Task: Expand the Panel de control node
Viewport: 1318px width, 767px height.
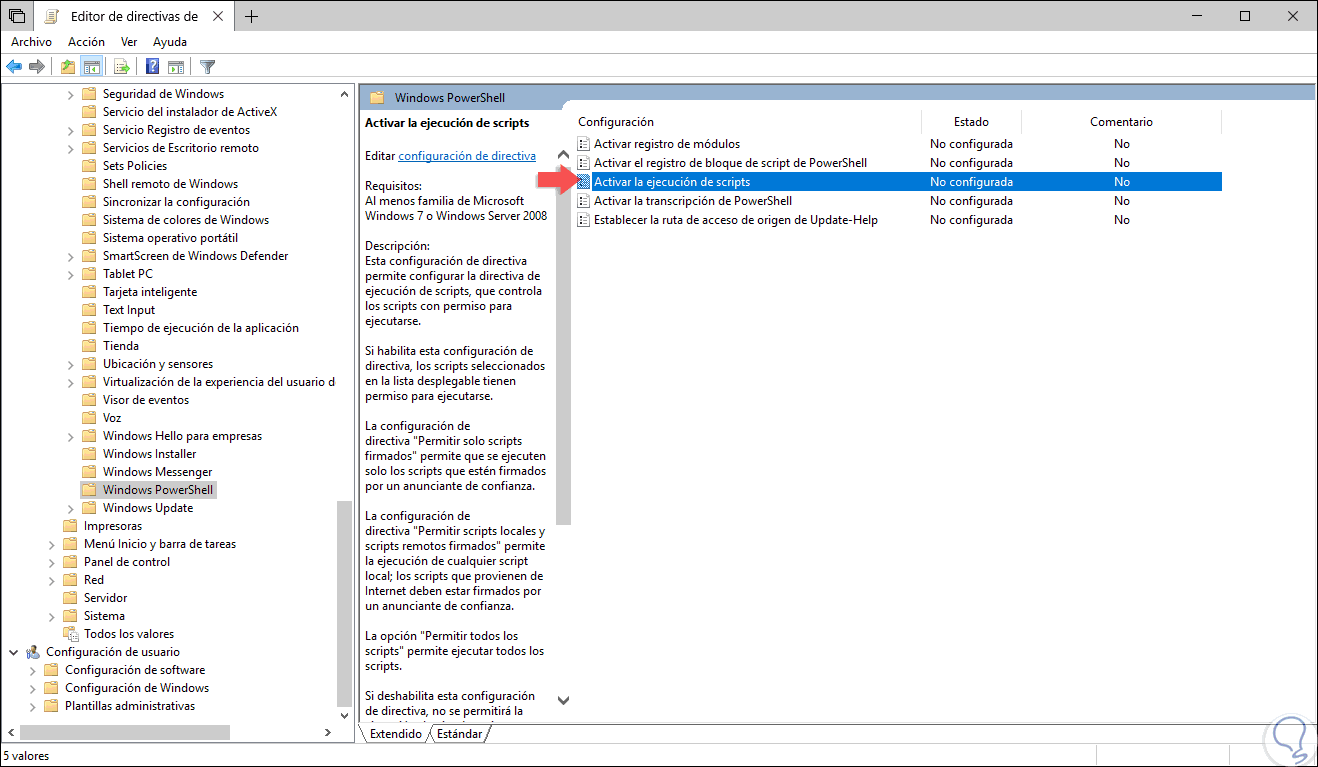Action: tap(50, 561)
